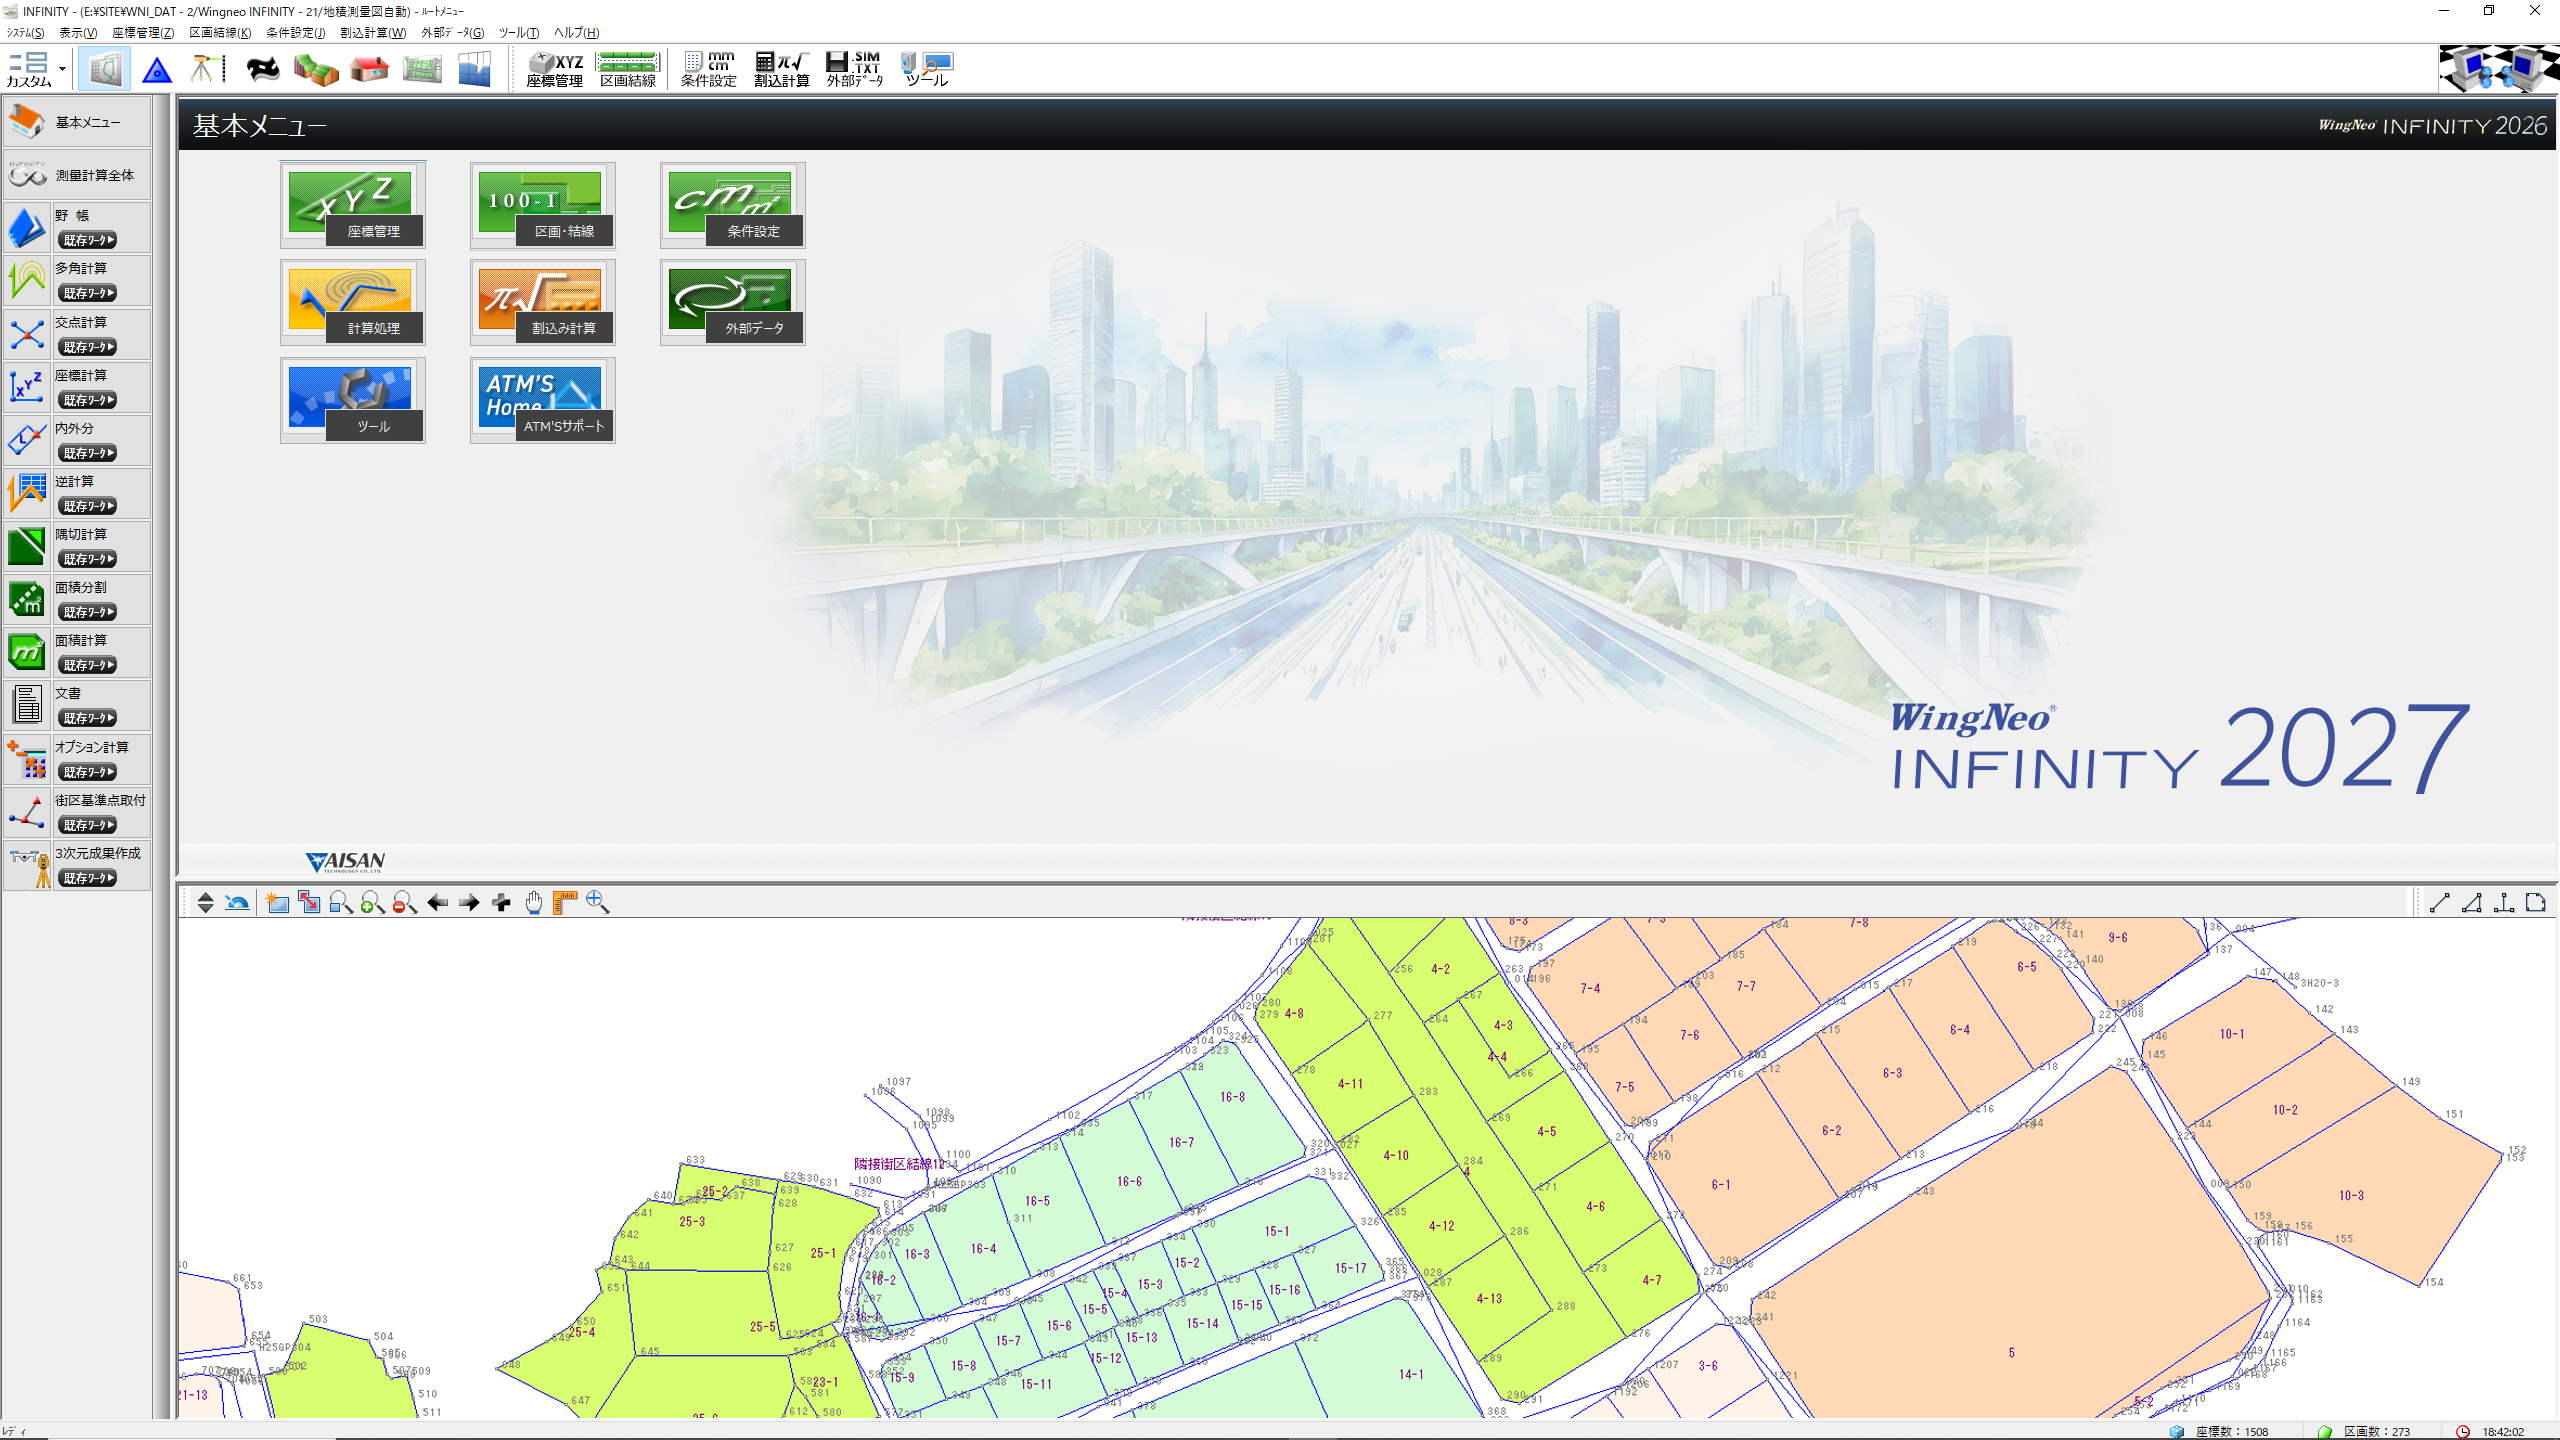Screen dimensions: 2560x1440
Task: Open the 区画結線 toolbar icon
Action: [627, 69]
